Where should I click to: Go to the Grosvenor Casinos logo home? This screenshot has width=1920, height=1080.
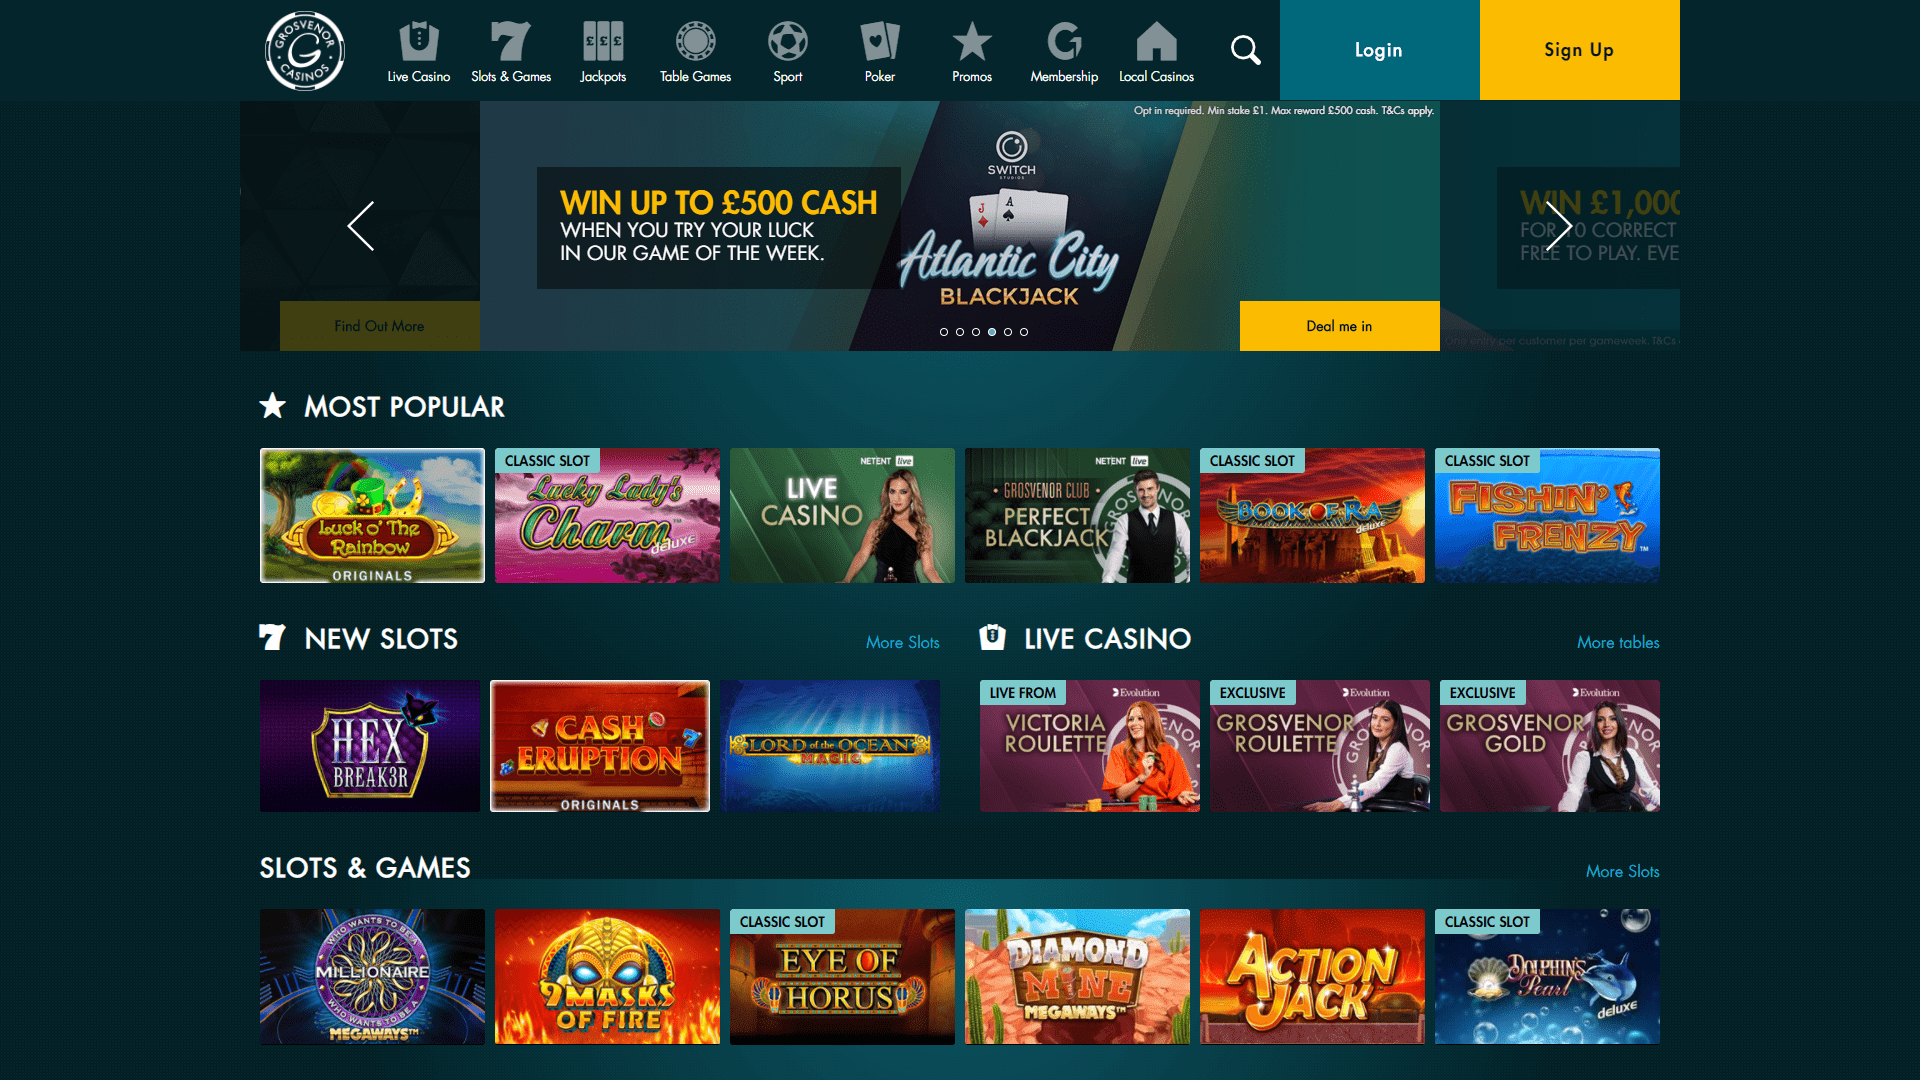coord(305,51)
